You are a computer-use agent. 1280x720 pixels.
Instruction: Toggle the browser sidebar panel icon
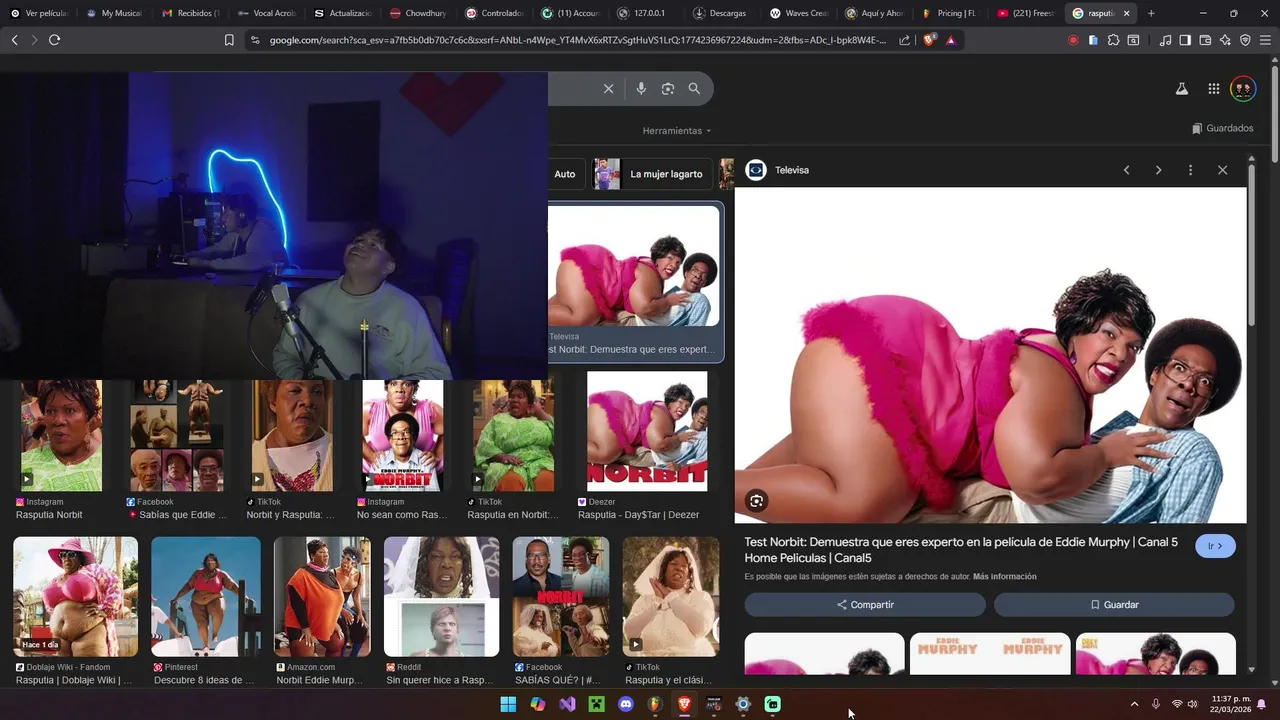tap(1185, 40)
